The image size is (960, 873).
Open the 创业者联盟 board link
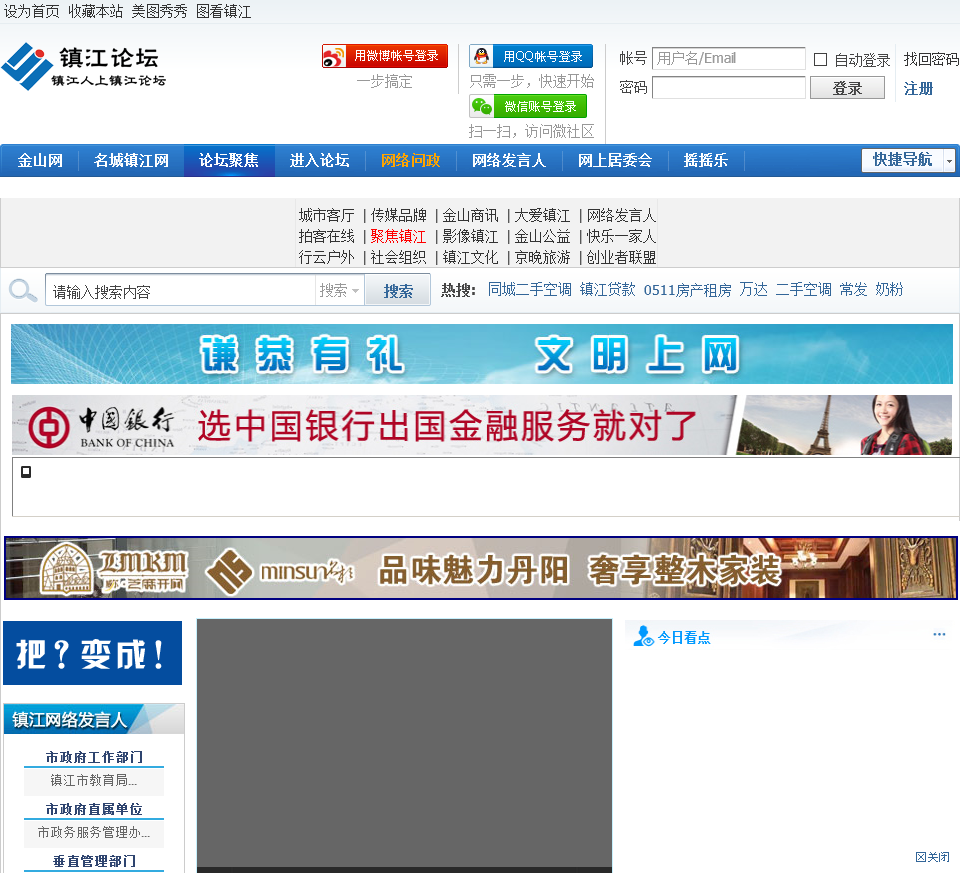coord(621,258)
